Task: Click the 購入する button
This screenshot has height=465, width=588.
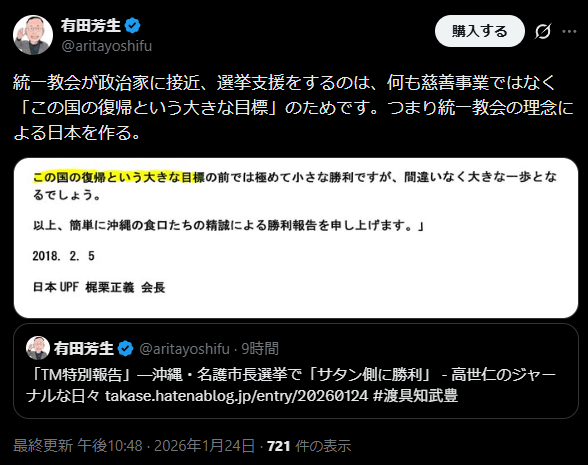Action: (480, 31)
